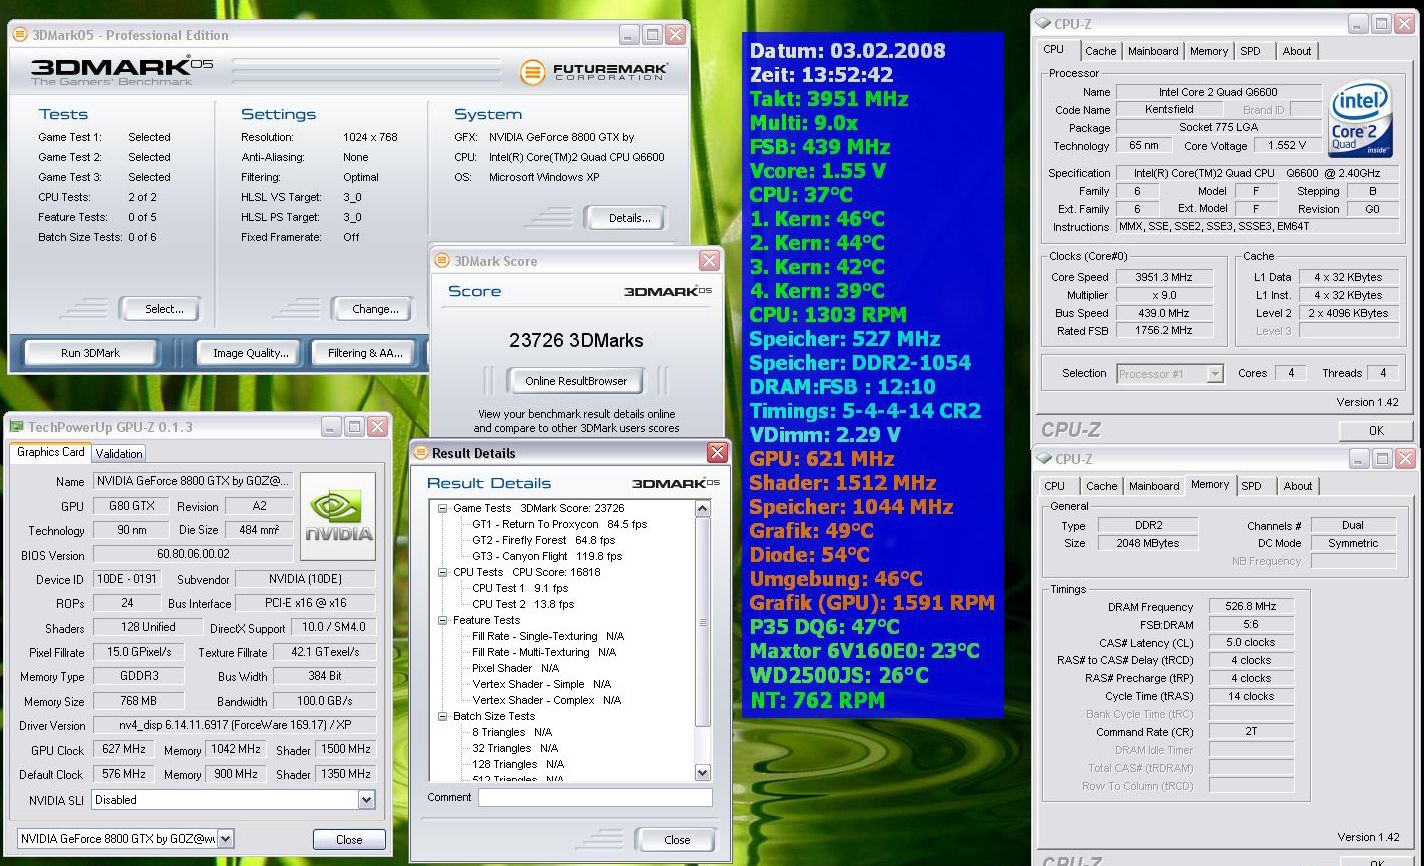
Task: Maximize the GPU-Z window
Action: [x=354, y=427]
